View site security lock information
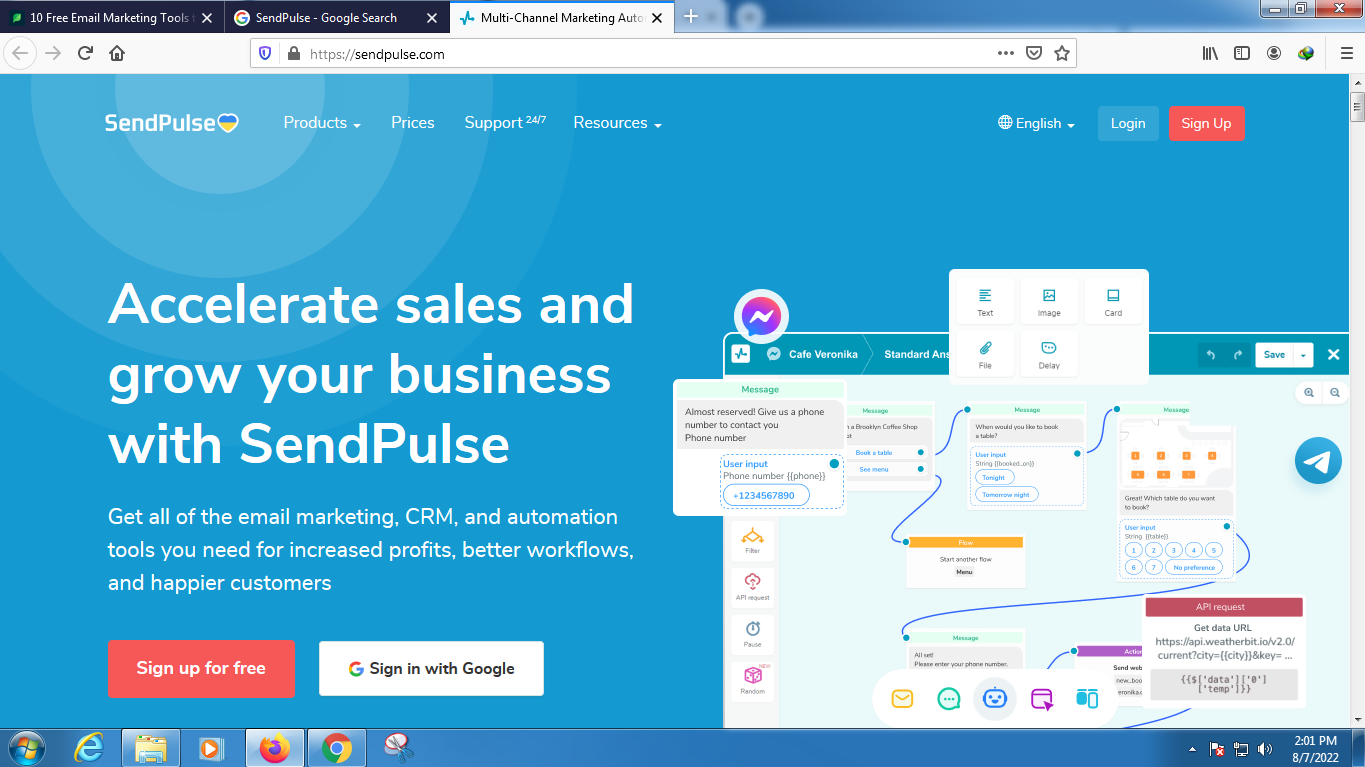Screen dimensions: 1365x767 pyautogui.click(x=293, y=54)
